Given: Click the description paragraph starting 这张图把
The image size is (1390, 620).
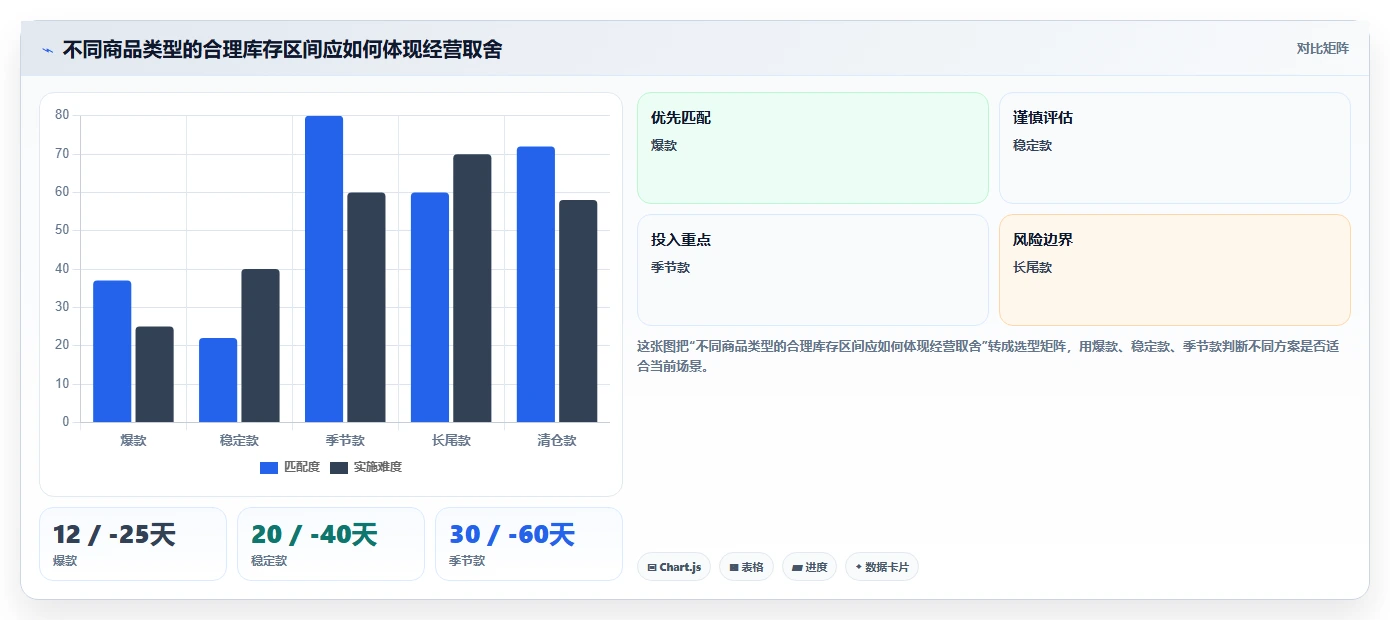Looking at the screenshot, I should [988, 356].
